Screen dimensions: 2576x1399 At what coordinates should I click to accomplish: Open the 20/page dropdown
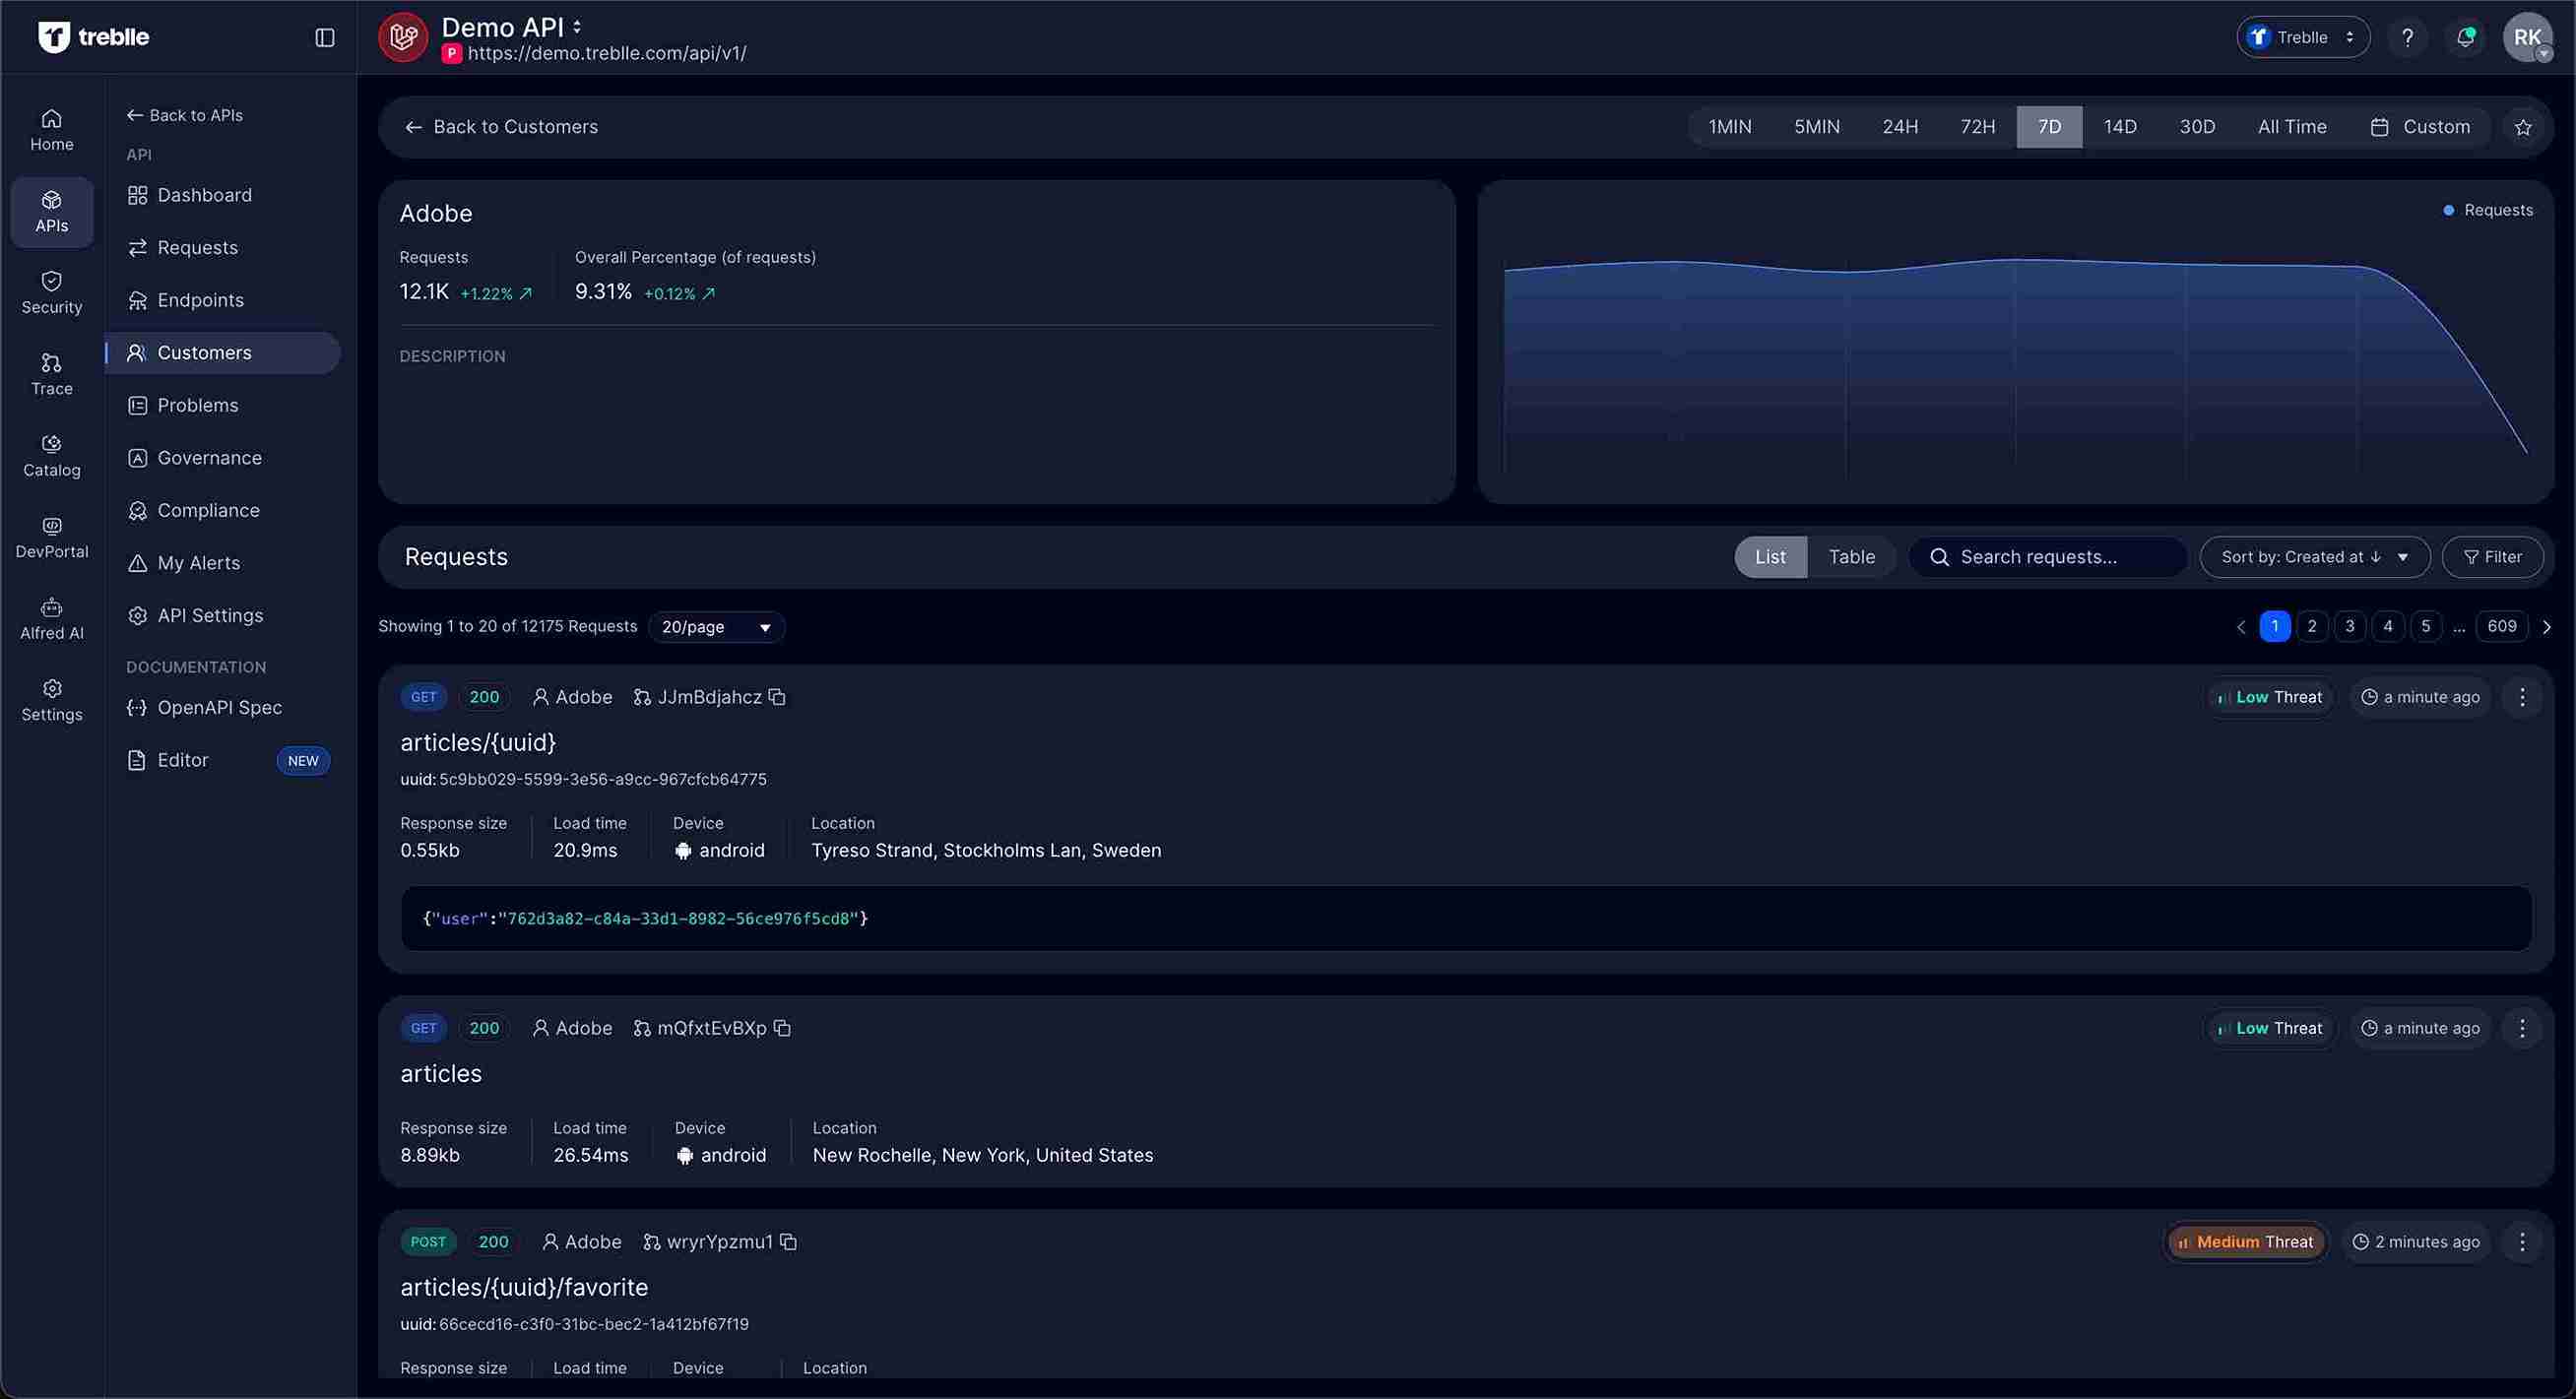716,627
